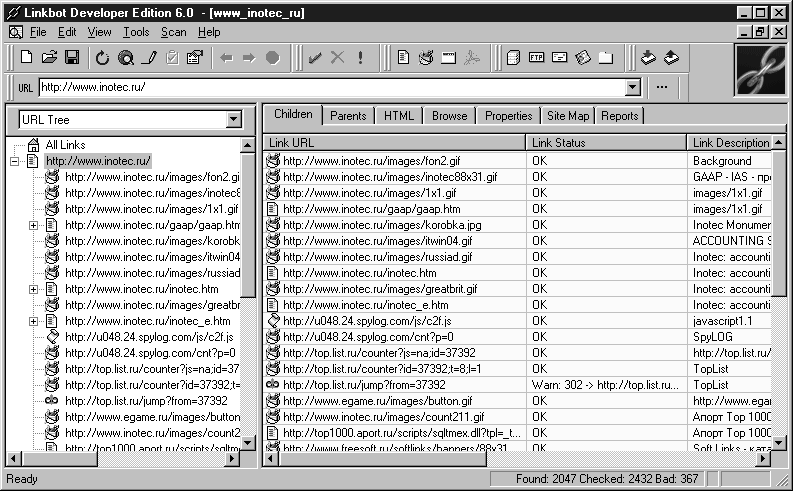
Task: Open the Scan menu
Action: tap(173, 32)
